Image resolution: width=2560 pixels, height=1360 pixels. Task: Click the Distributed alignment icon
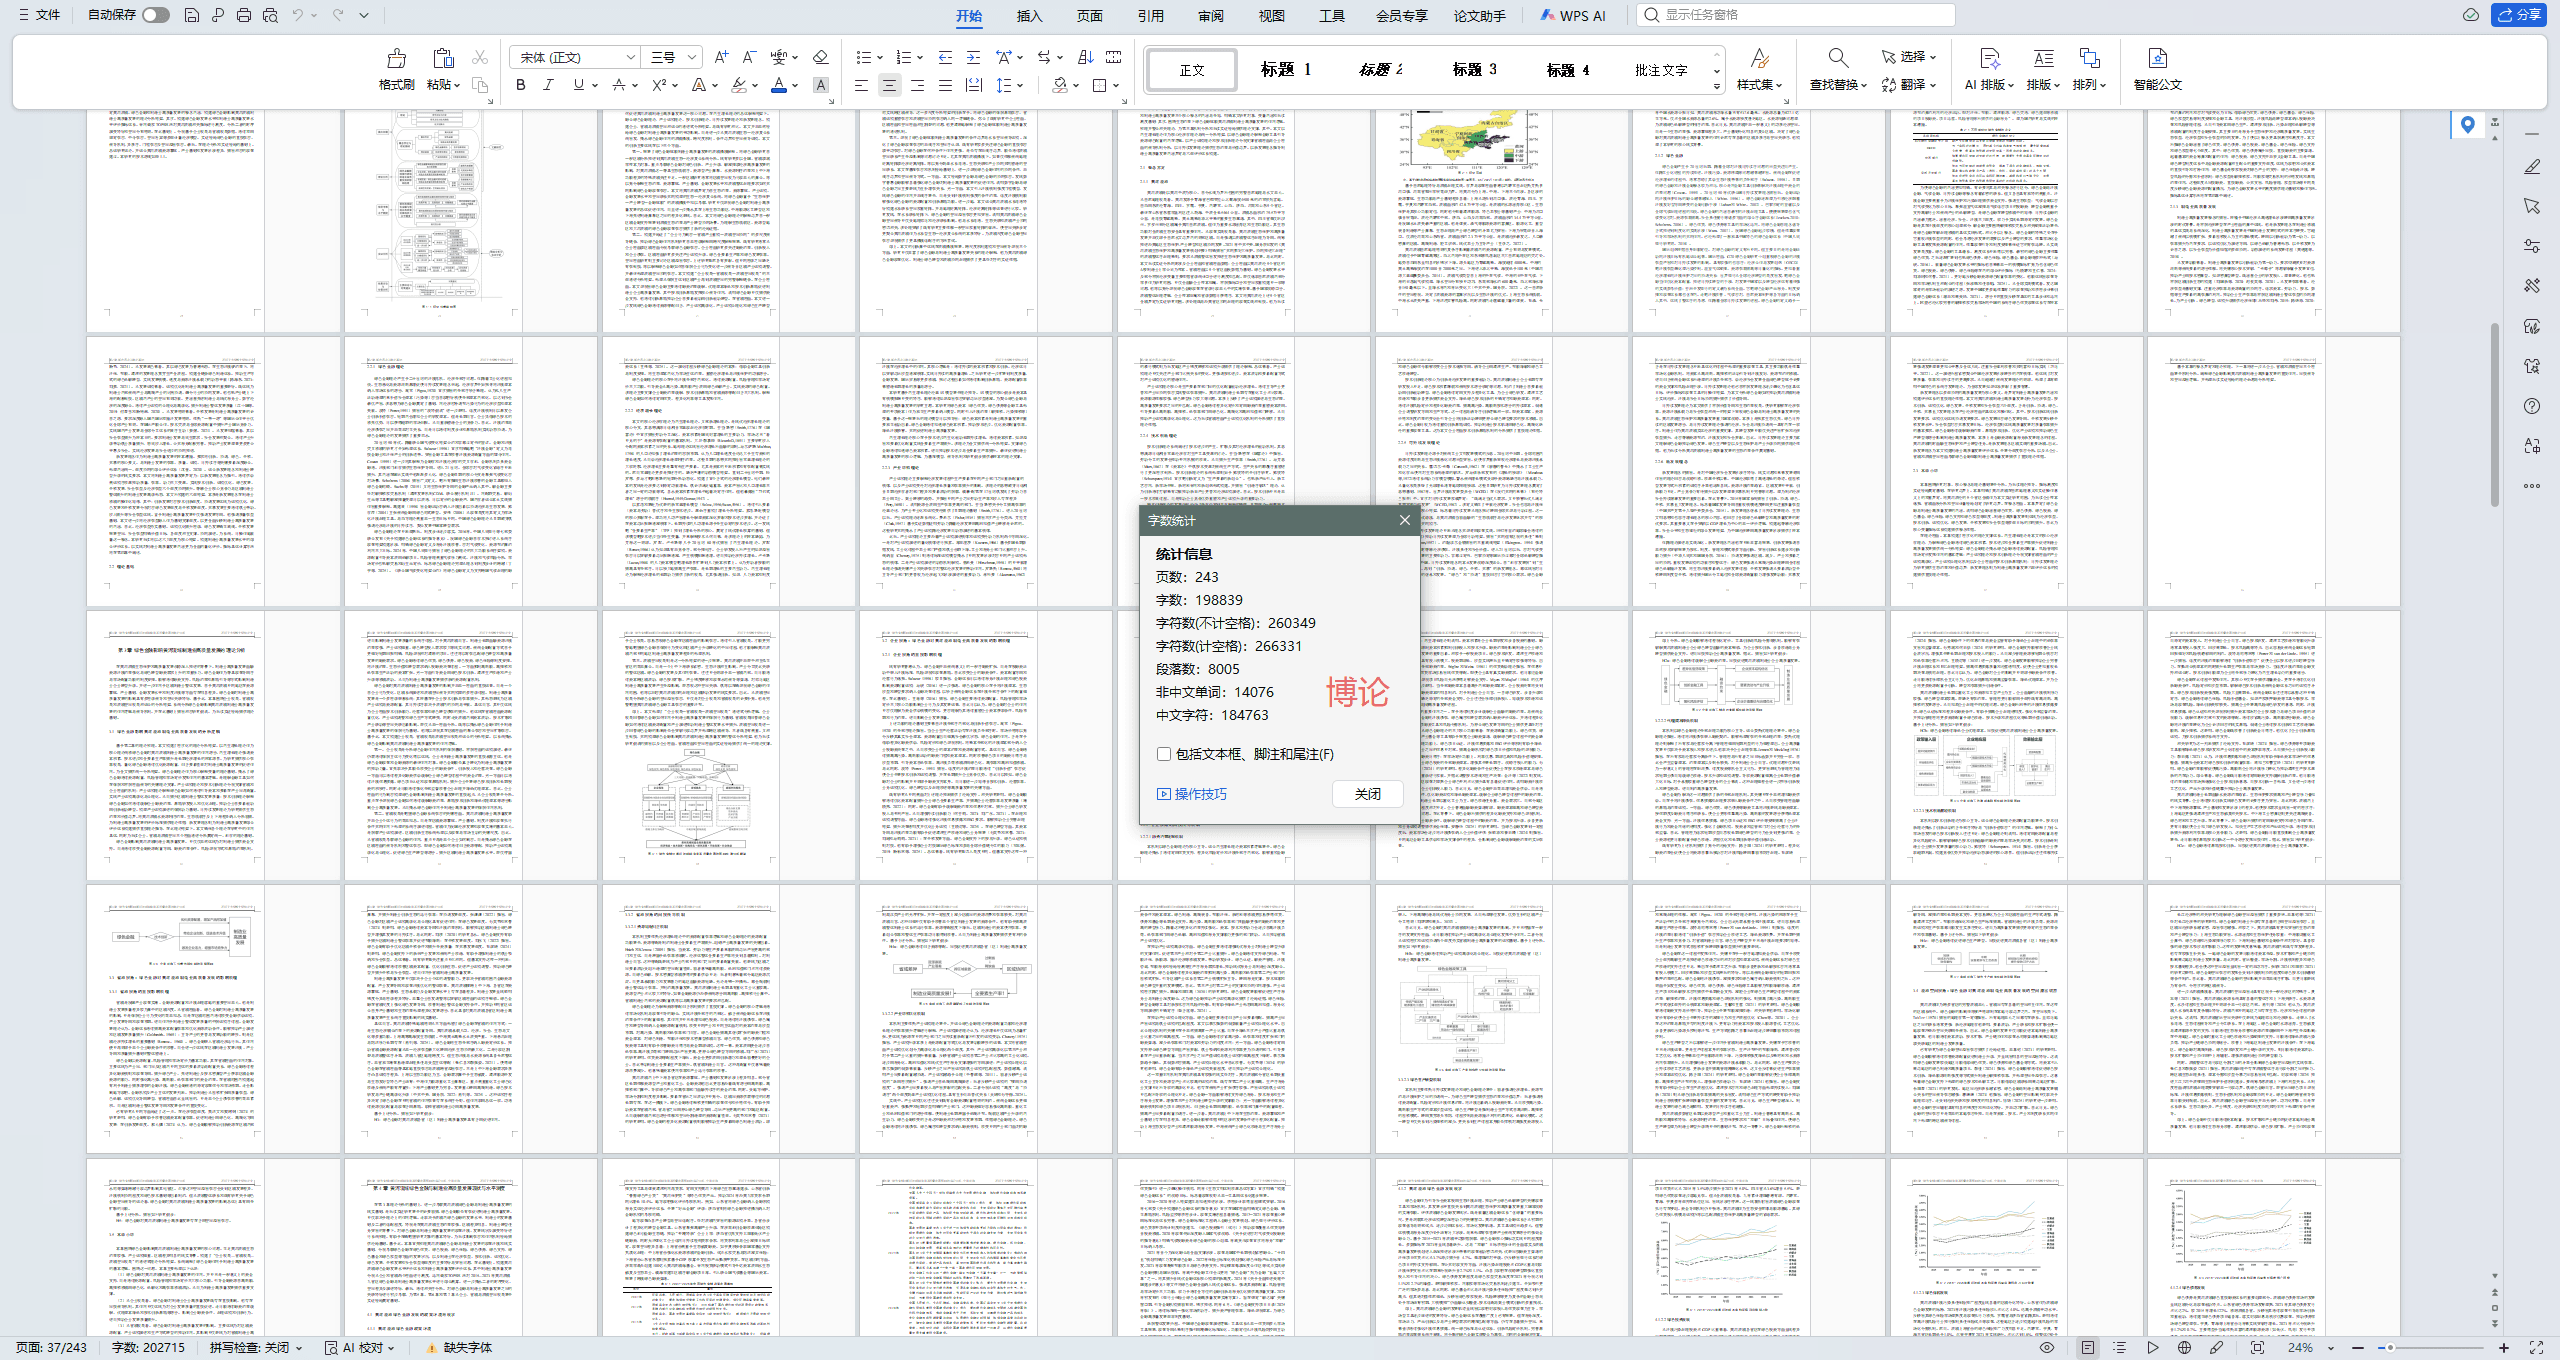click(x=973, y=85)
